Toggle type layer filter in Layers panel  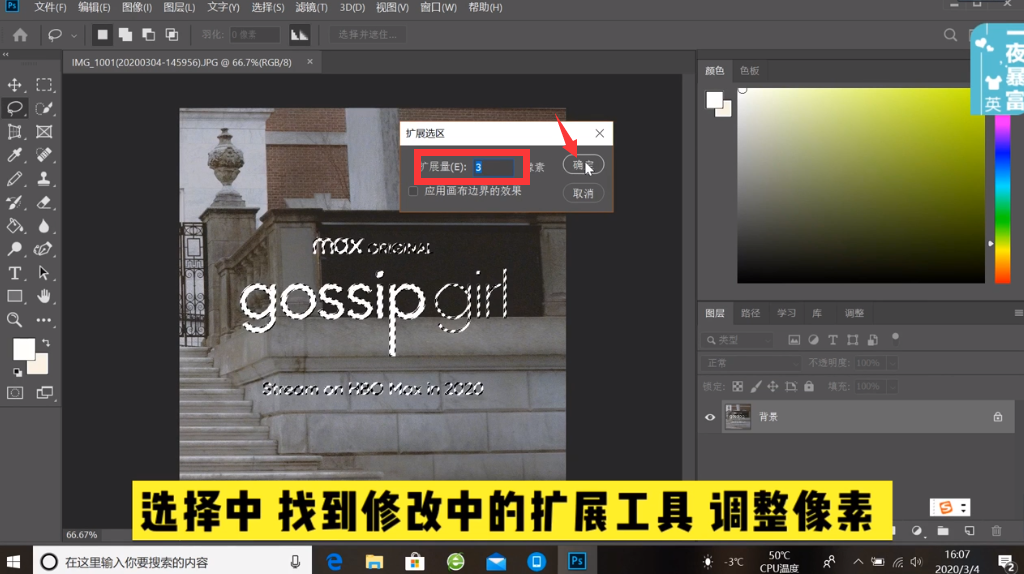click(833, 340)
